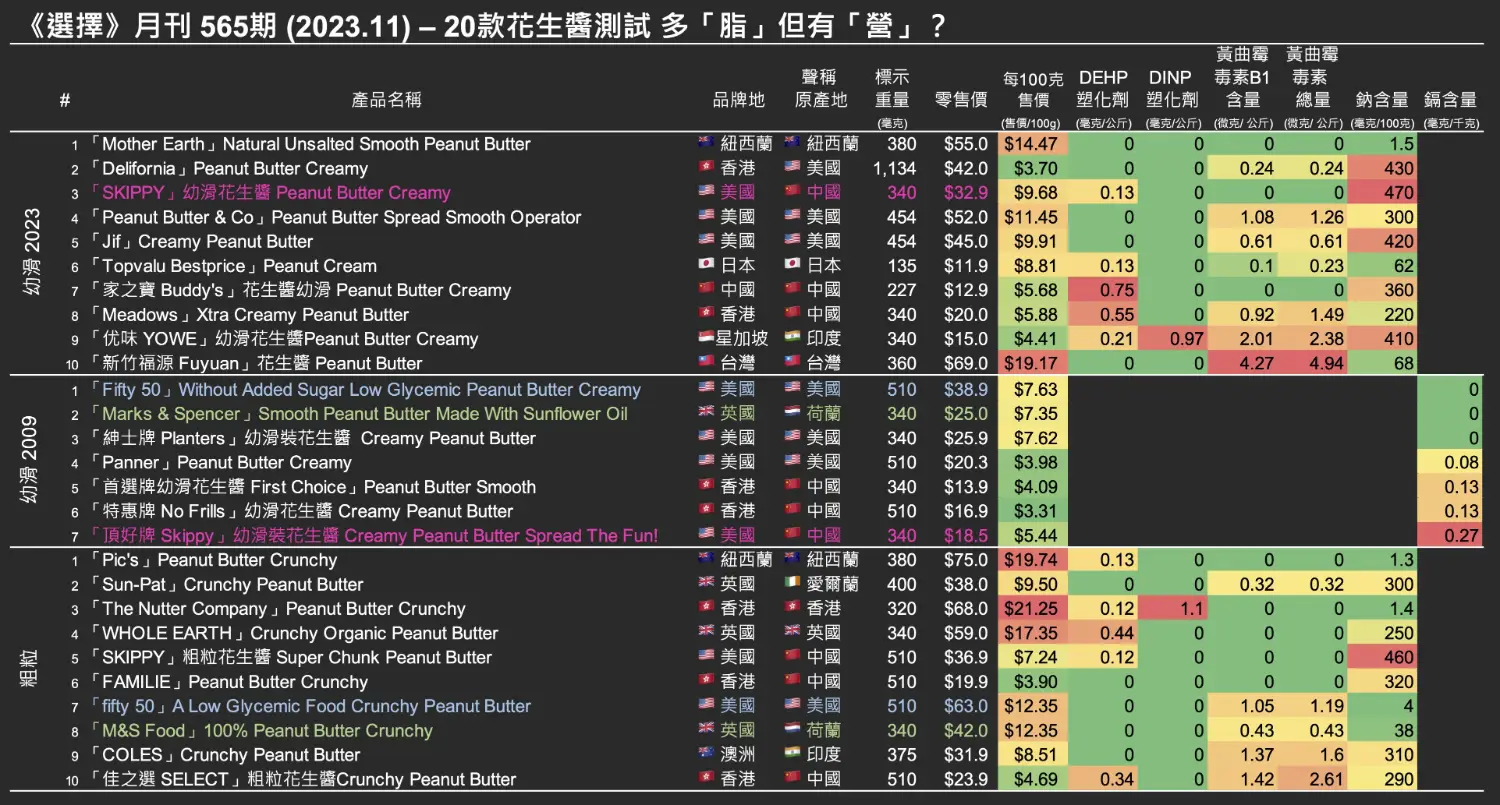Viewport: 1500px width, 805px height.
Task: Click the Singapore flag in the 优味 YOWE row
Action: [706, 339]
